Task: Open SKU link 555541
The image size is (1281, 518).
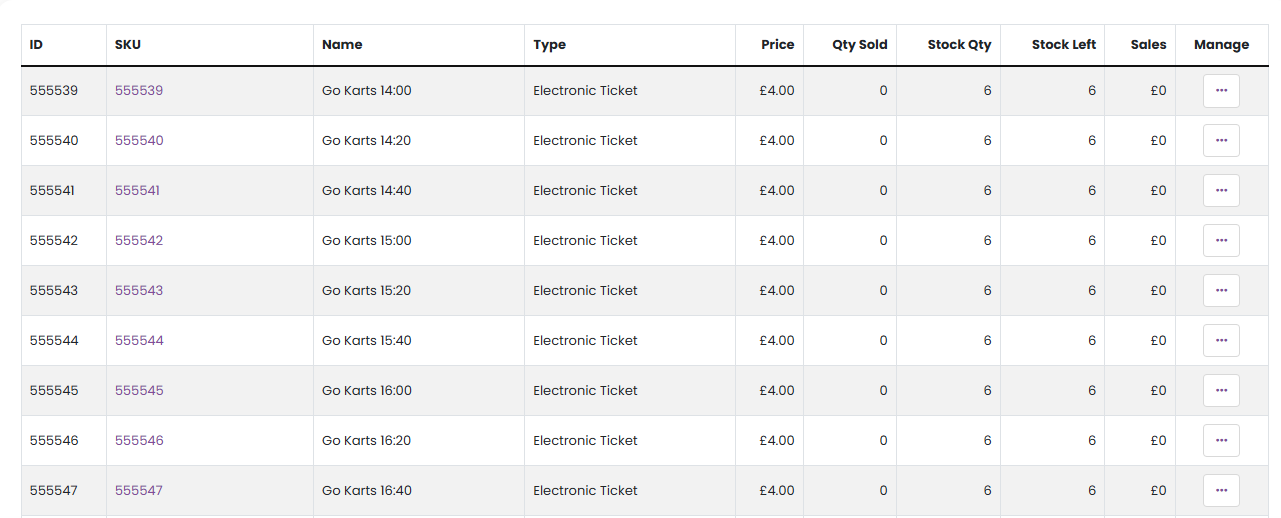Action: 137,191
